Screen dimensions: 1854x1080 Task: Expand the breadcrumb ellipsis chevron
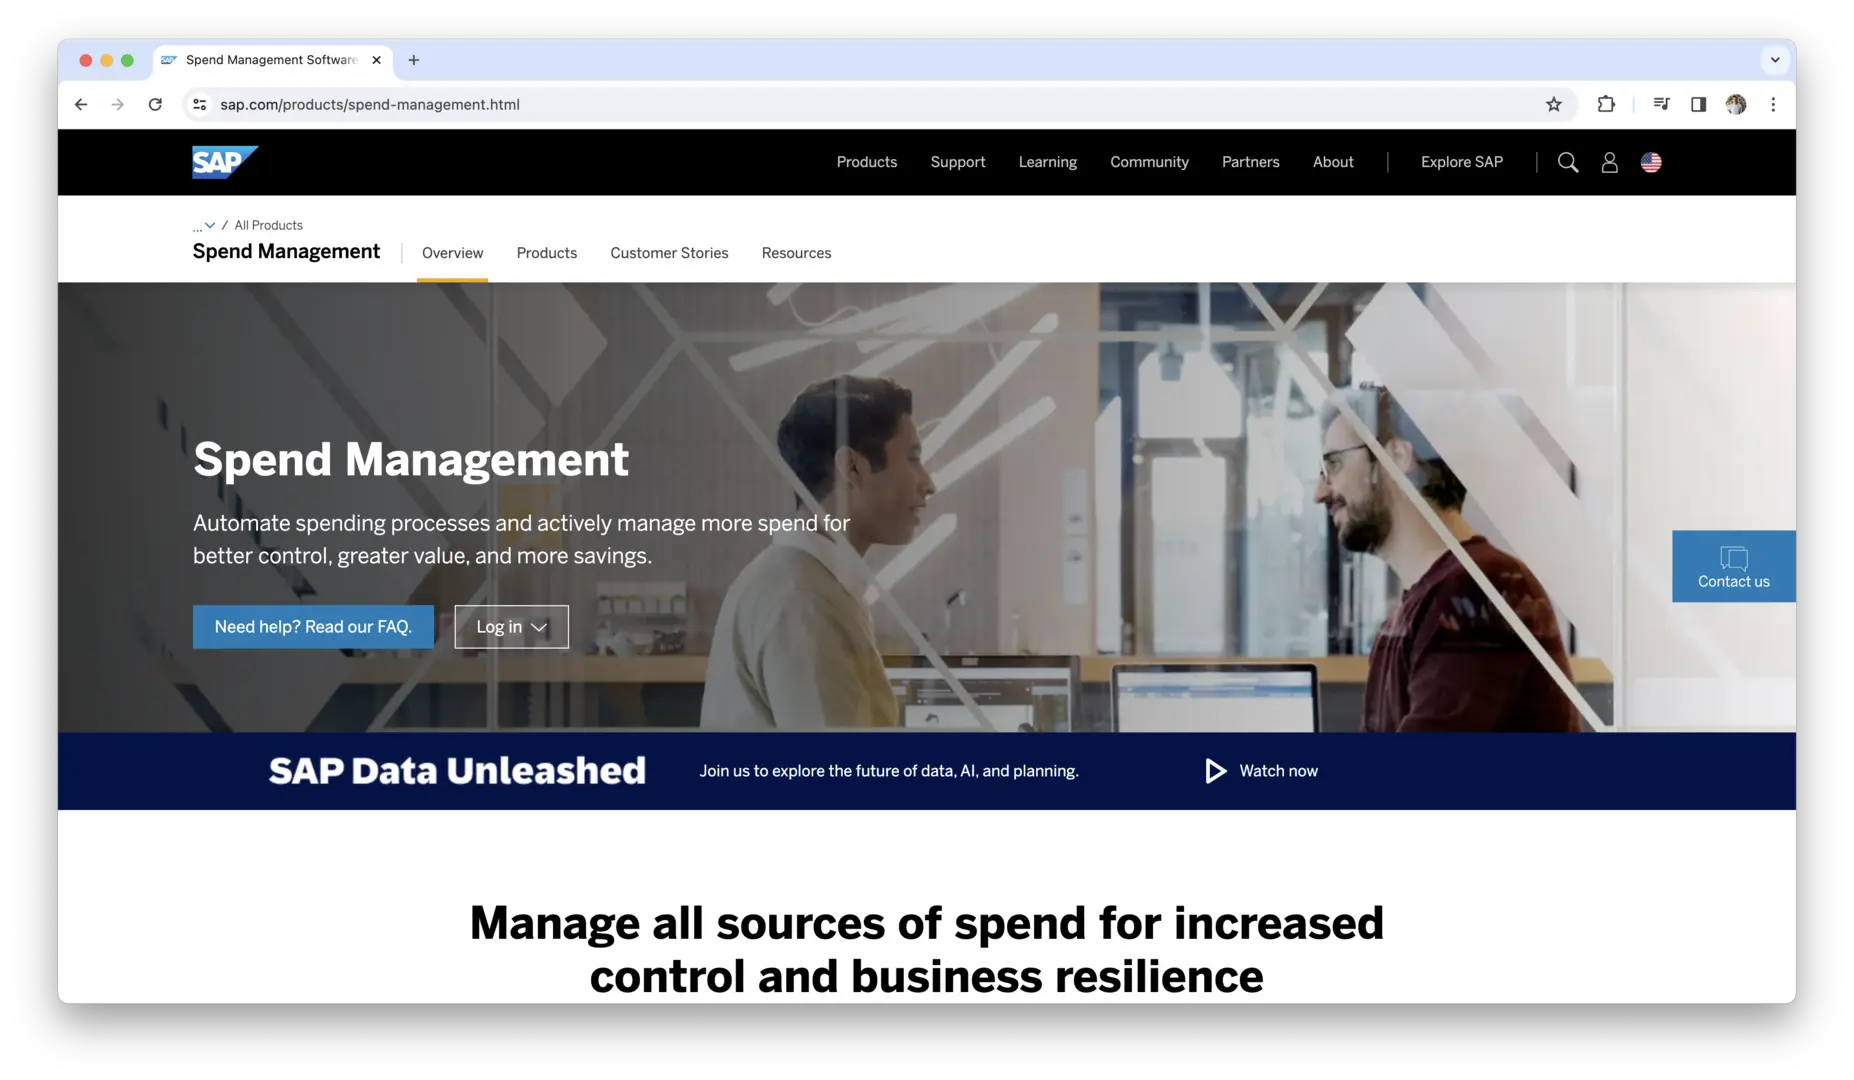[x=204, y=226]
